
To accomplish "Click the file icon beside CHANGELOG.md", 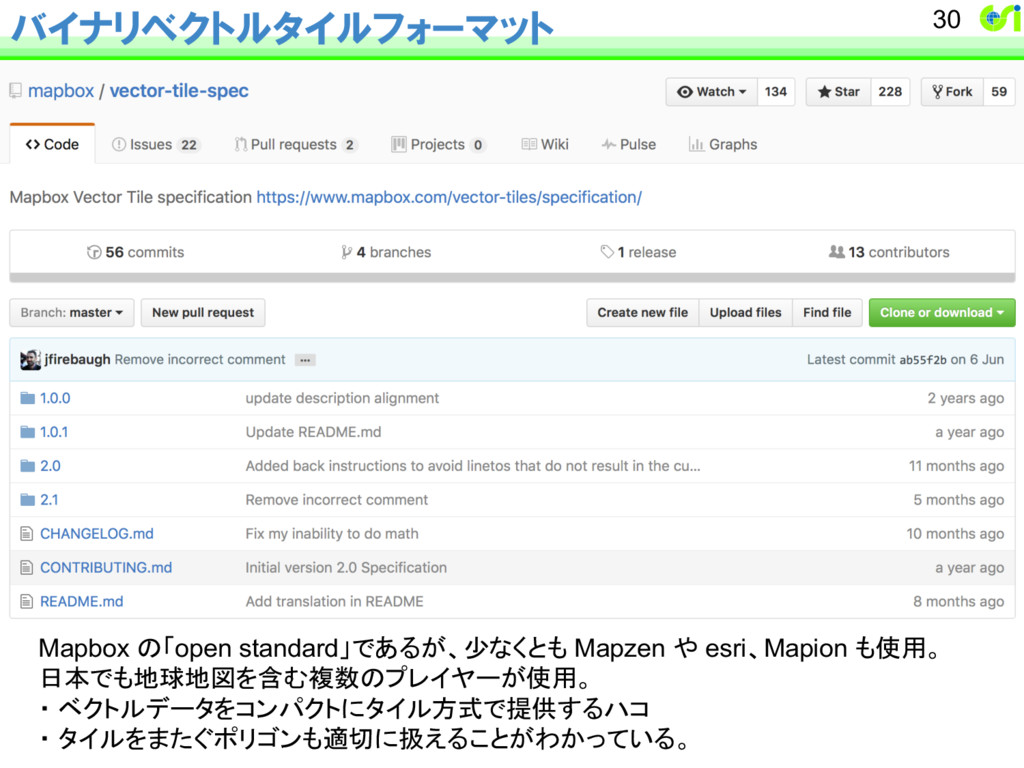I will click(26, 534).
